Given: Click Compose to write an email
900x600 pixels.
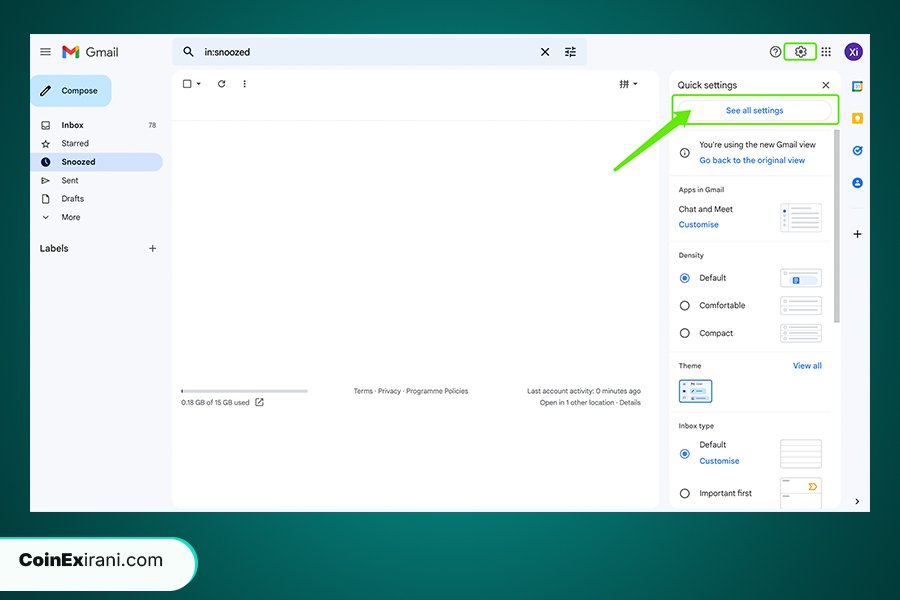Looking at the screenshot, I should 71,91.
